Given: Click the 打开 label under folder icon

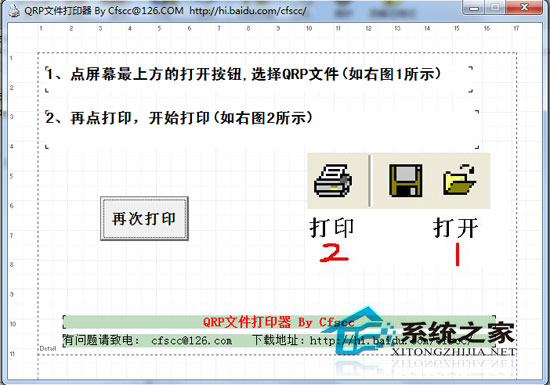Looking at the screenshot, I should tap(455, 228).
